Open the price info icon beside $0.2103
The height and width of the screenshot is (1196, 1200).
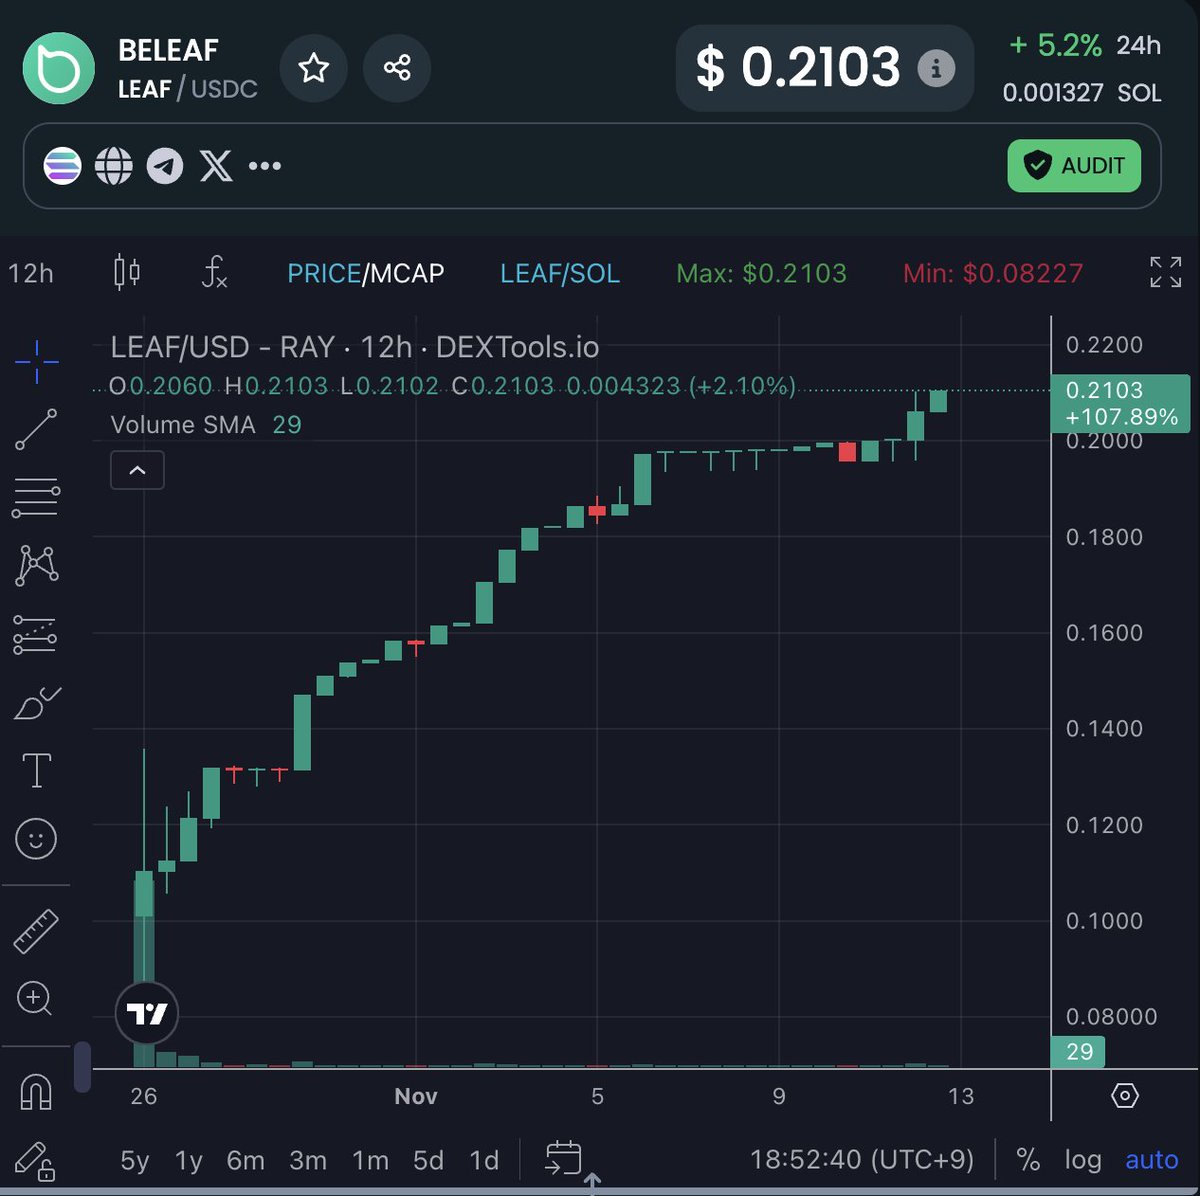pyautogui.click(x=936, y=68)
